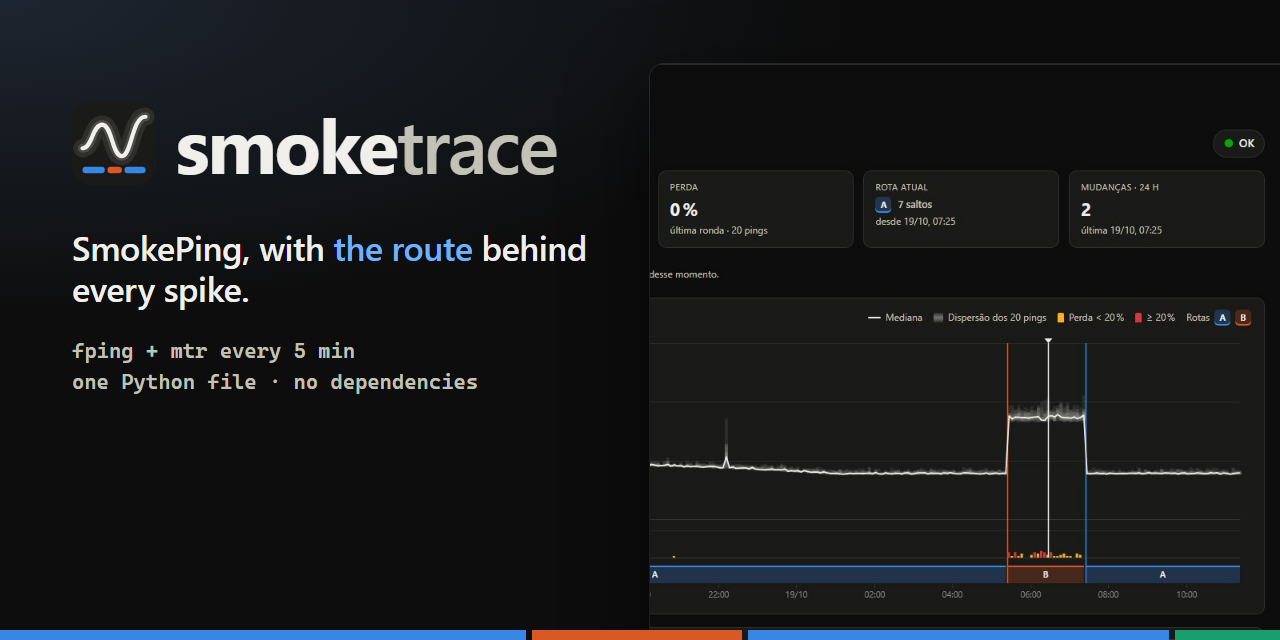The height and width of the screenshot is (640, 1280).
Task: Toggle the ≥ 20 % red legend entry
Action: coord(1155,318)
